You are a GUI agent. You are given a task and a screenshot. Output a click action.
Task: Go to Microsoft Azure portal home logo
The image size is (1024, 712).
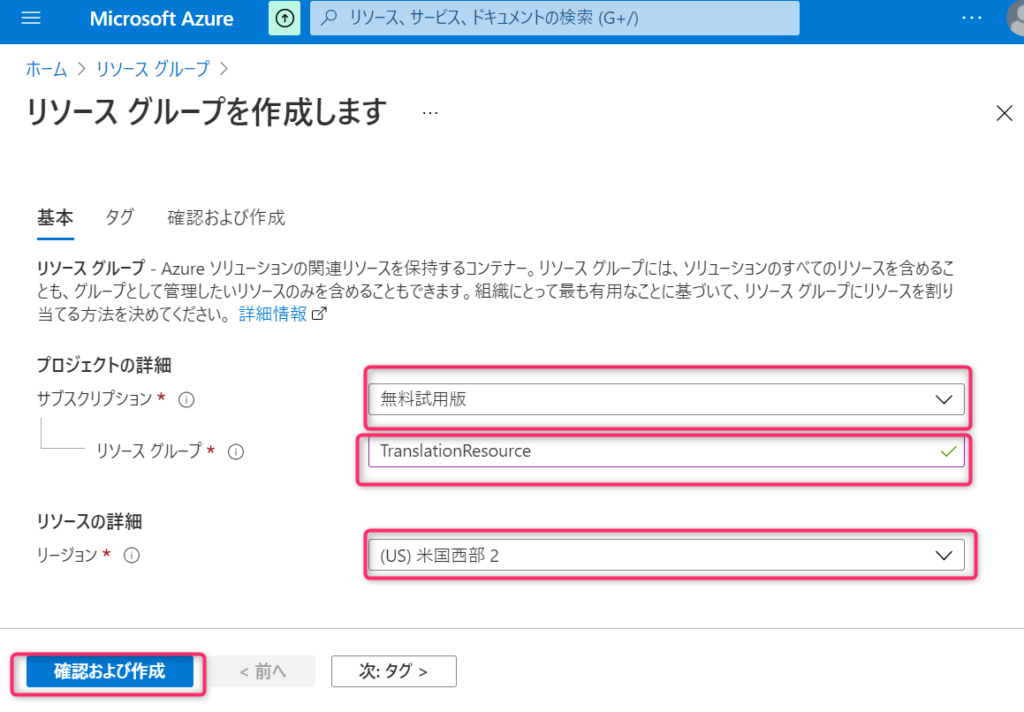pos(161,18)
